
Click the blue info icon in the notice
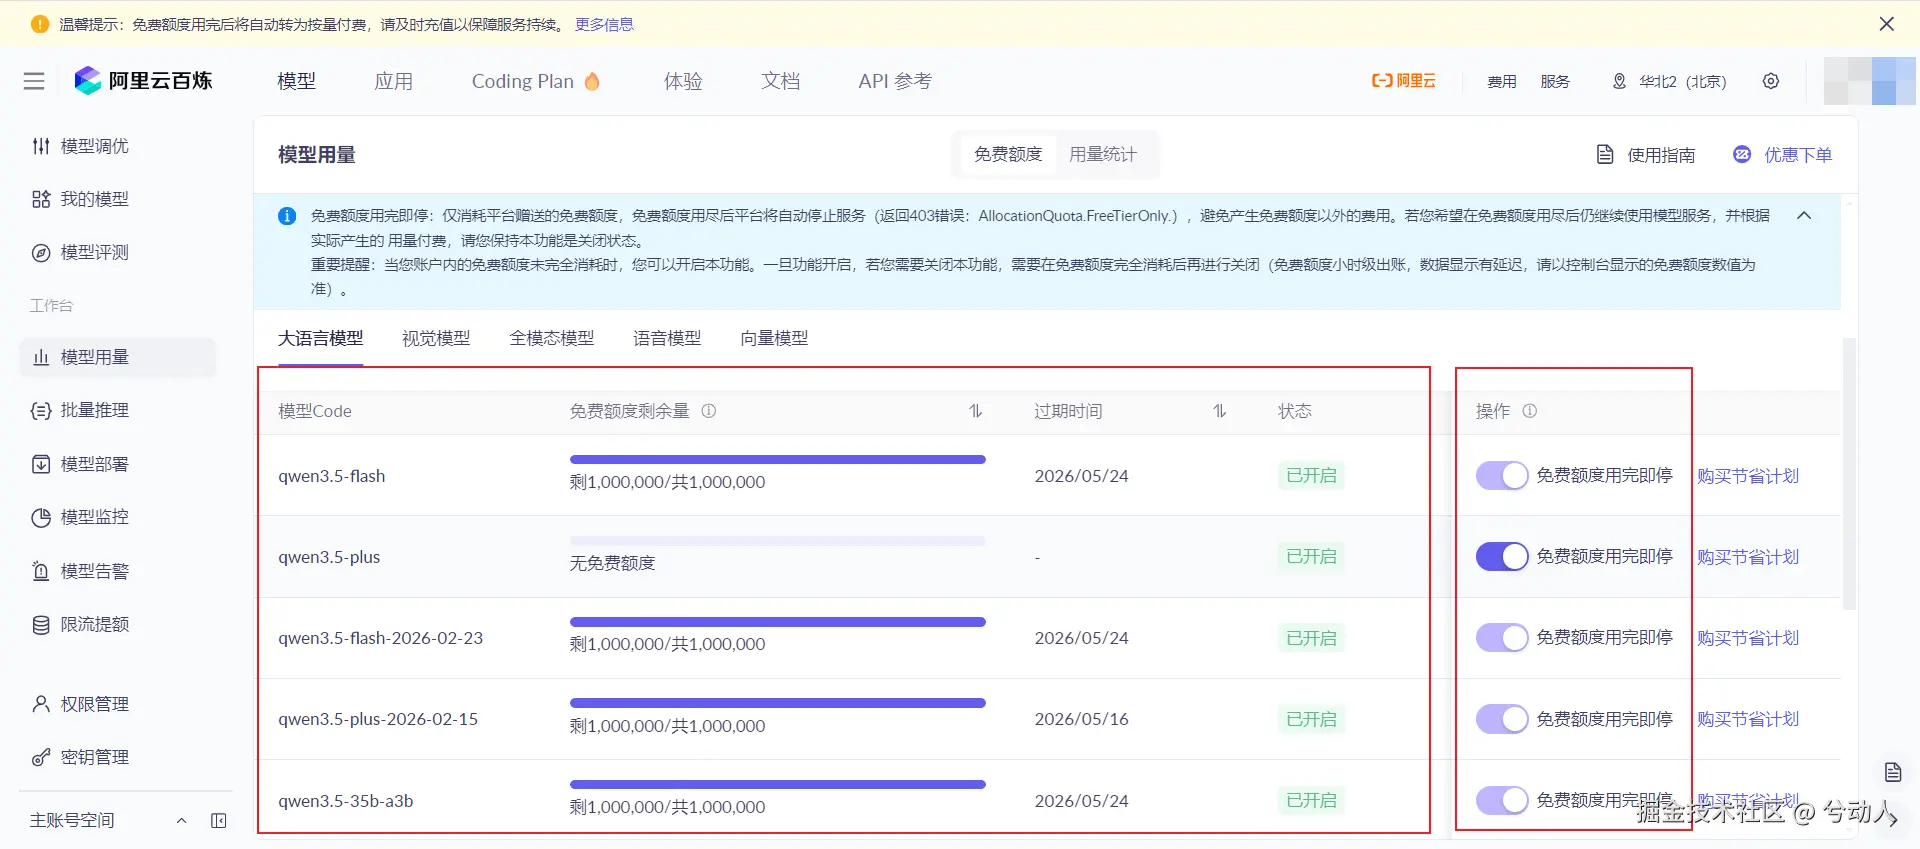pos(287,216)
